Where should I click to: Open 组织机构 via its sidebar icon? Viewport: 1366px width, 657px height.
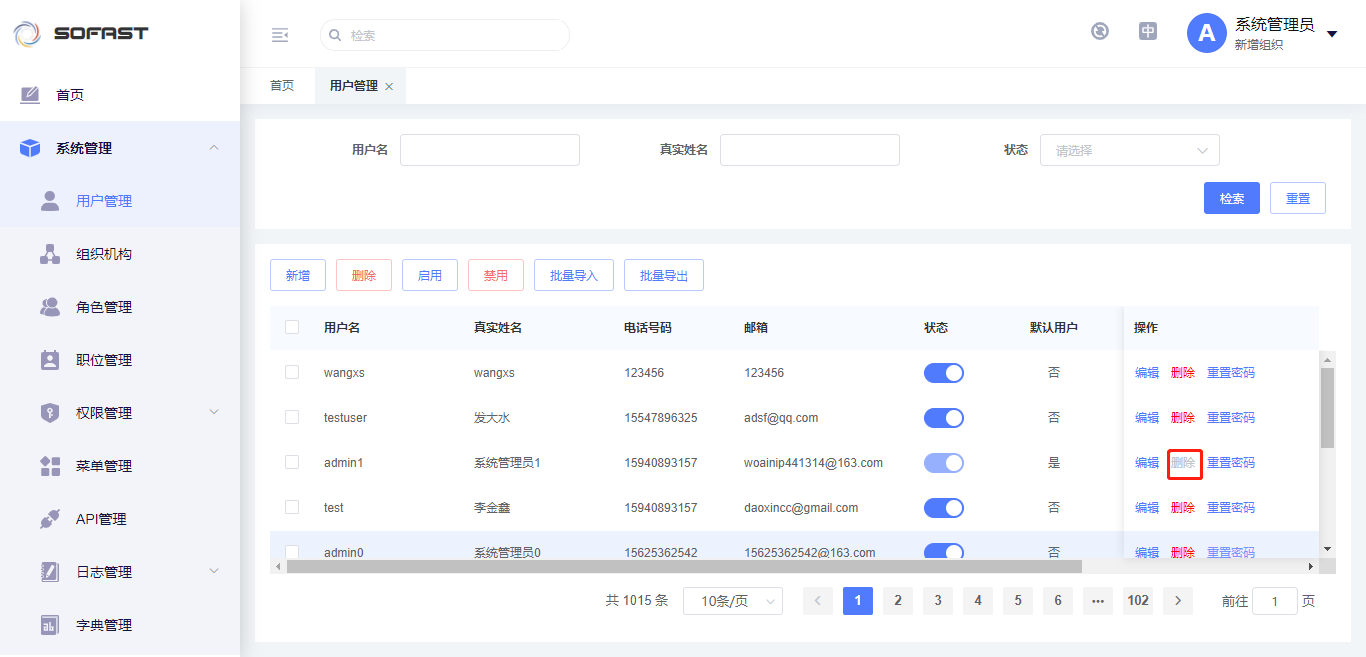click(50, 254)
